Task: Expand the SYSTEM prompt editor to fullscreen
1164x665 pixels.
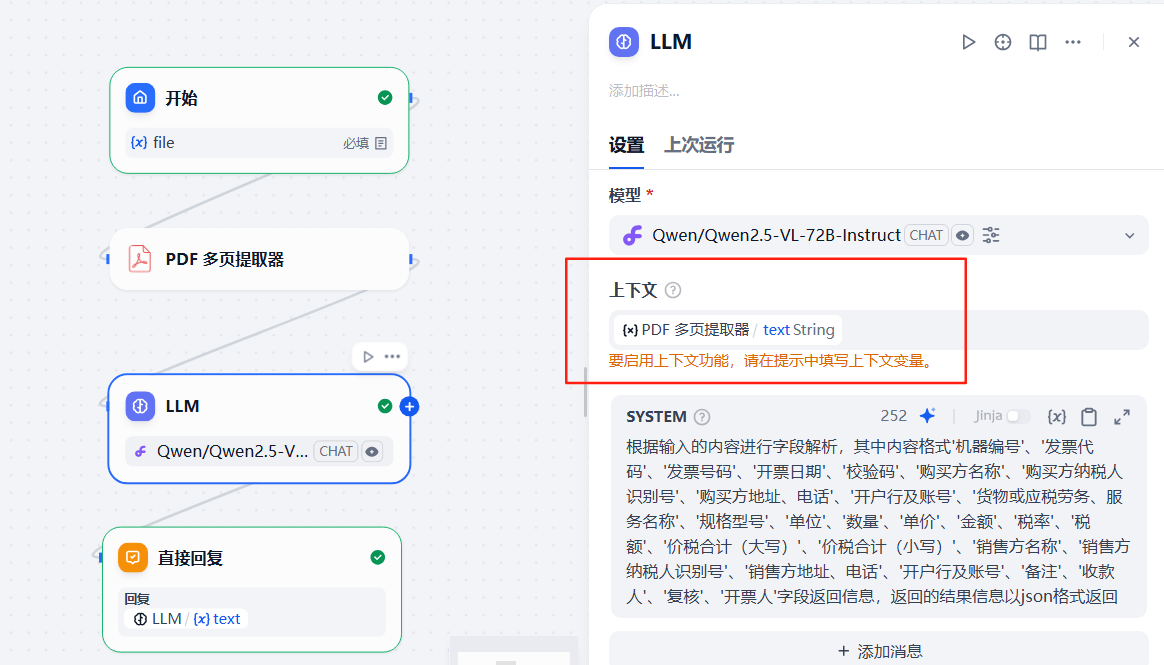Action: tap(1122, 416)
